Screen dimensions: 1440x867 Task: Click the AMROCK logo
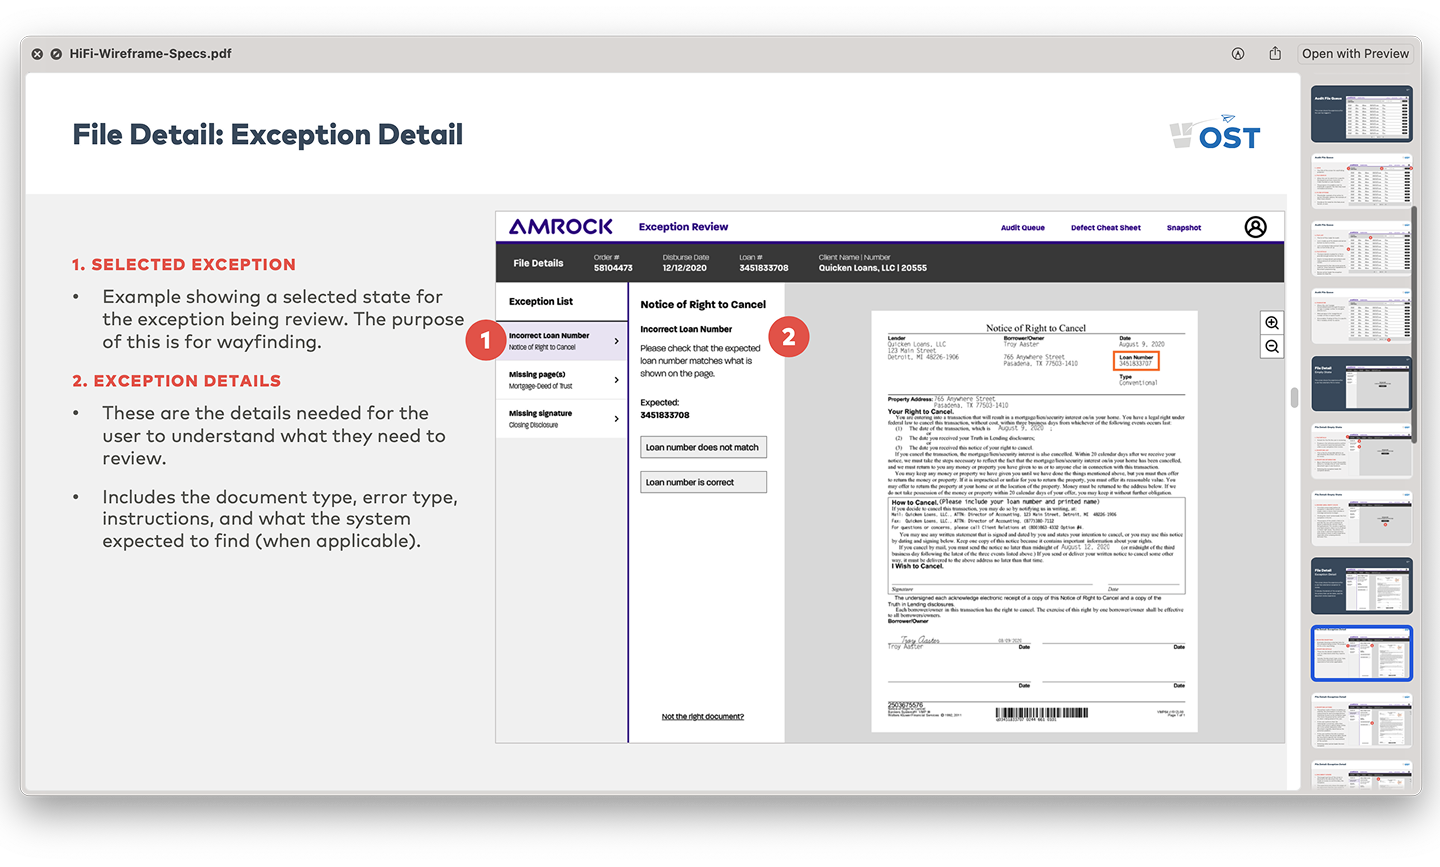561,227
